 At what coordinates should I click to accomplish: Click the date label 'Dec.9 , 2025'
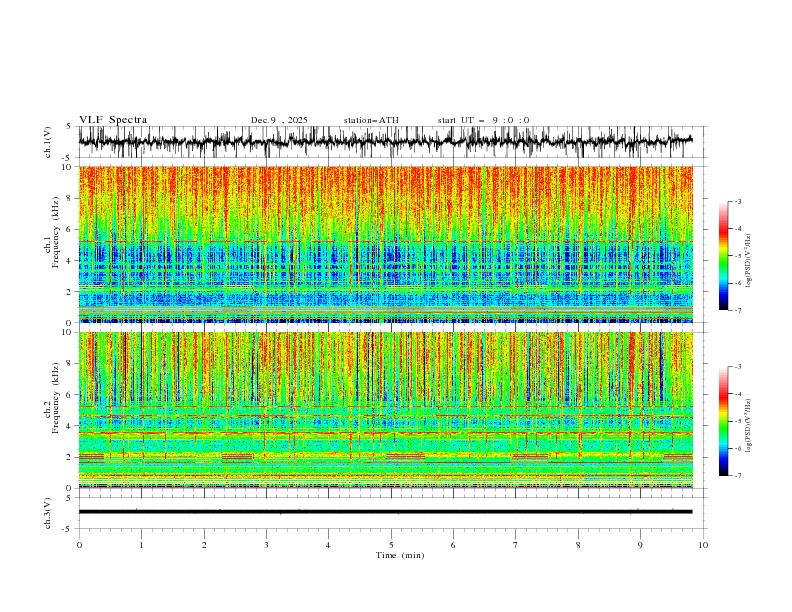pyautogui.click(x=279, y=120)
